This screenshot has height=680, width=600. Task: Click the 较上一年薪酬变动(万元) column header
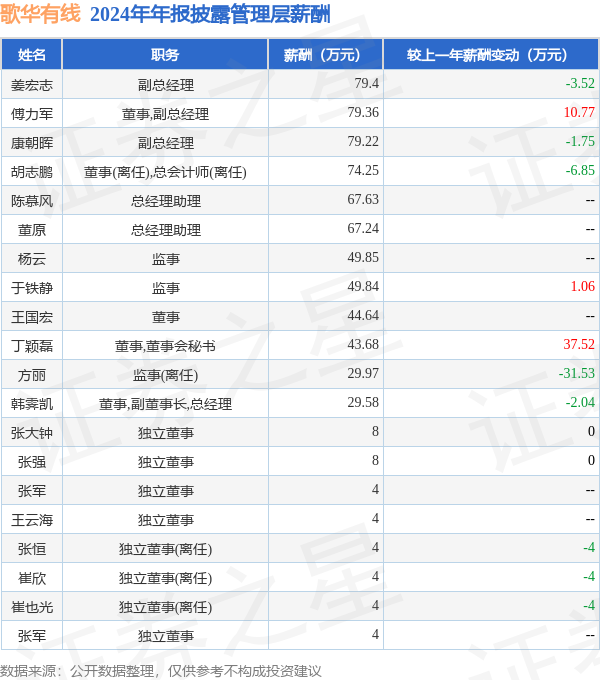491,55
